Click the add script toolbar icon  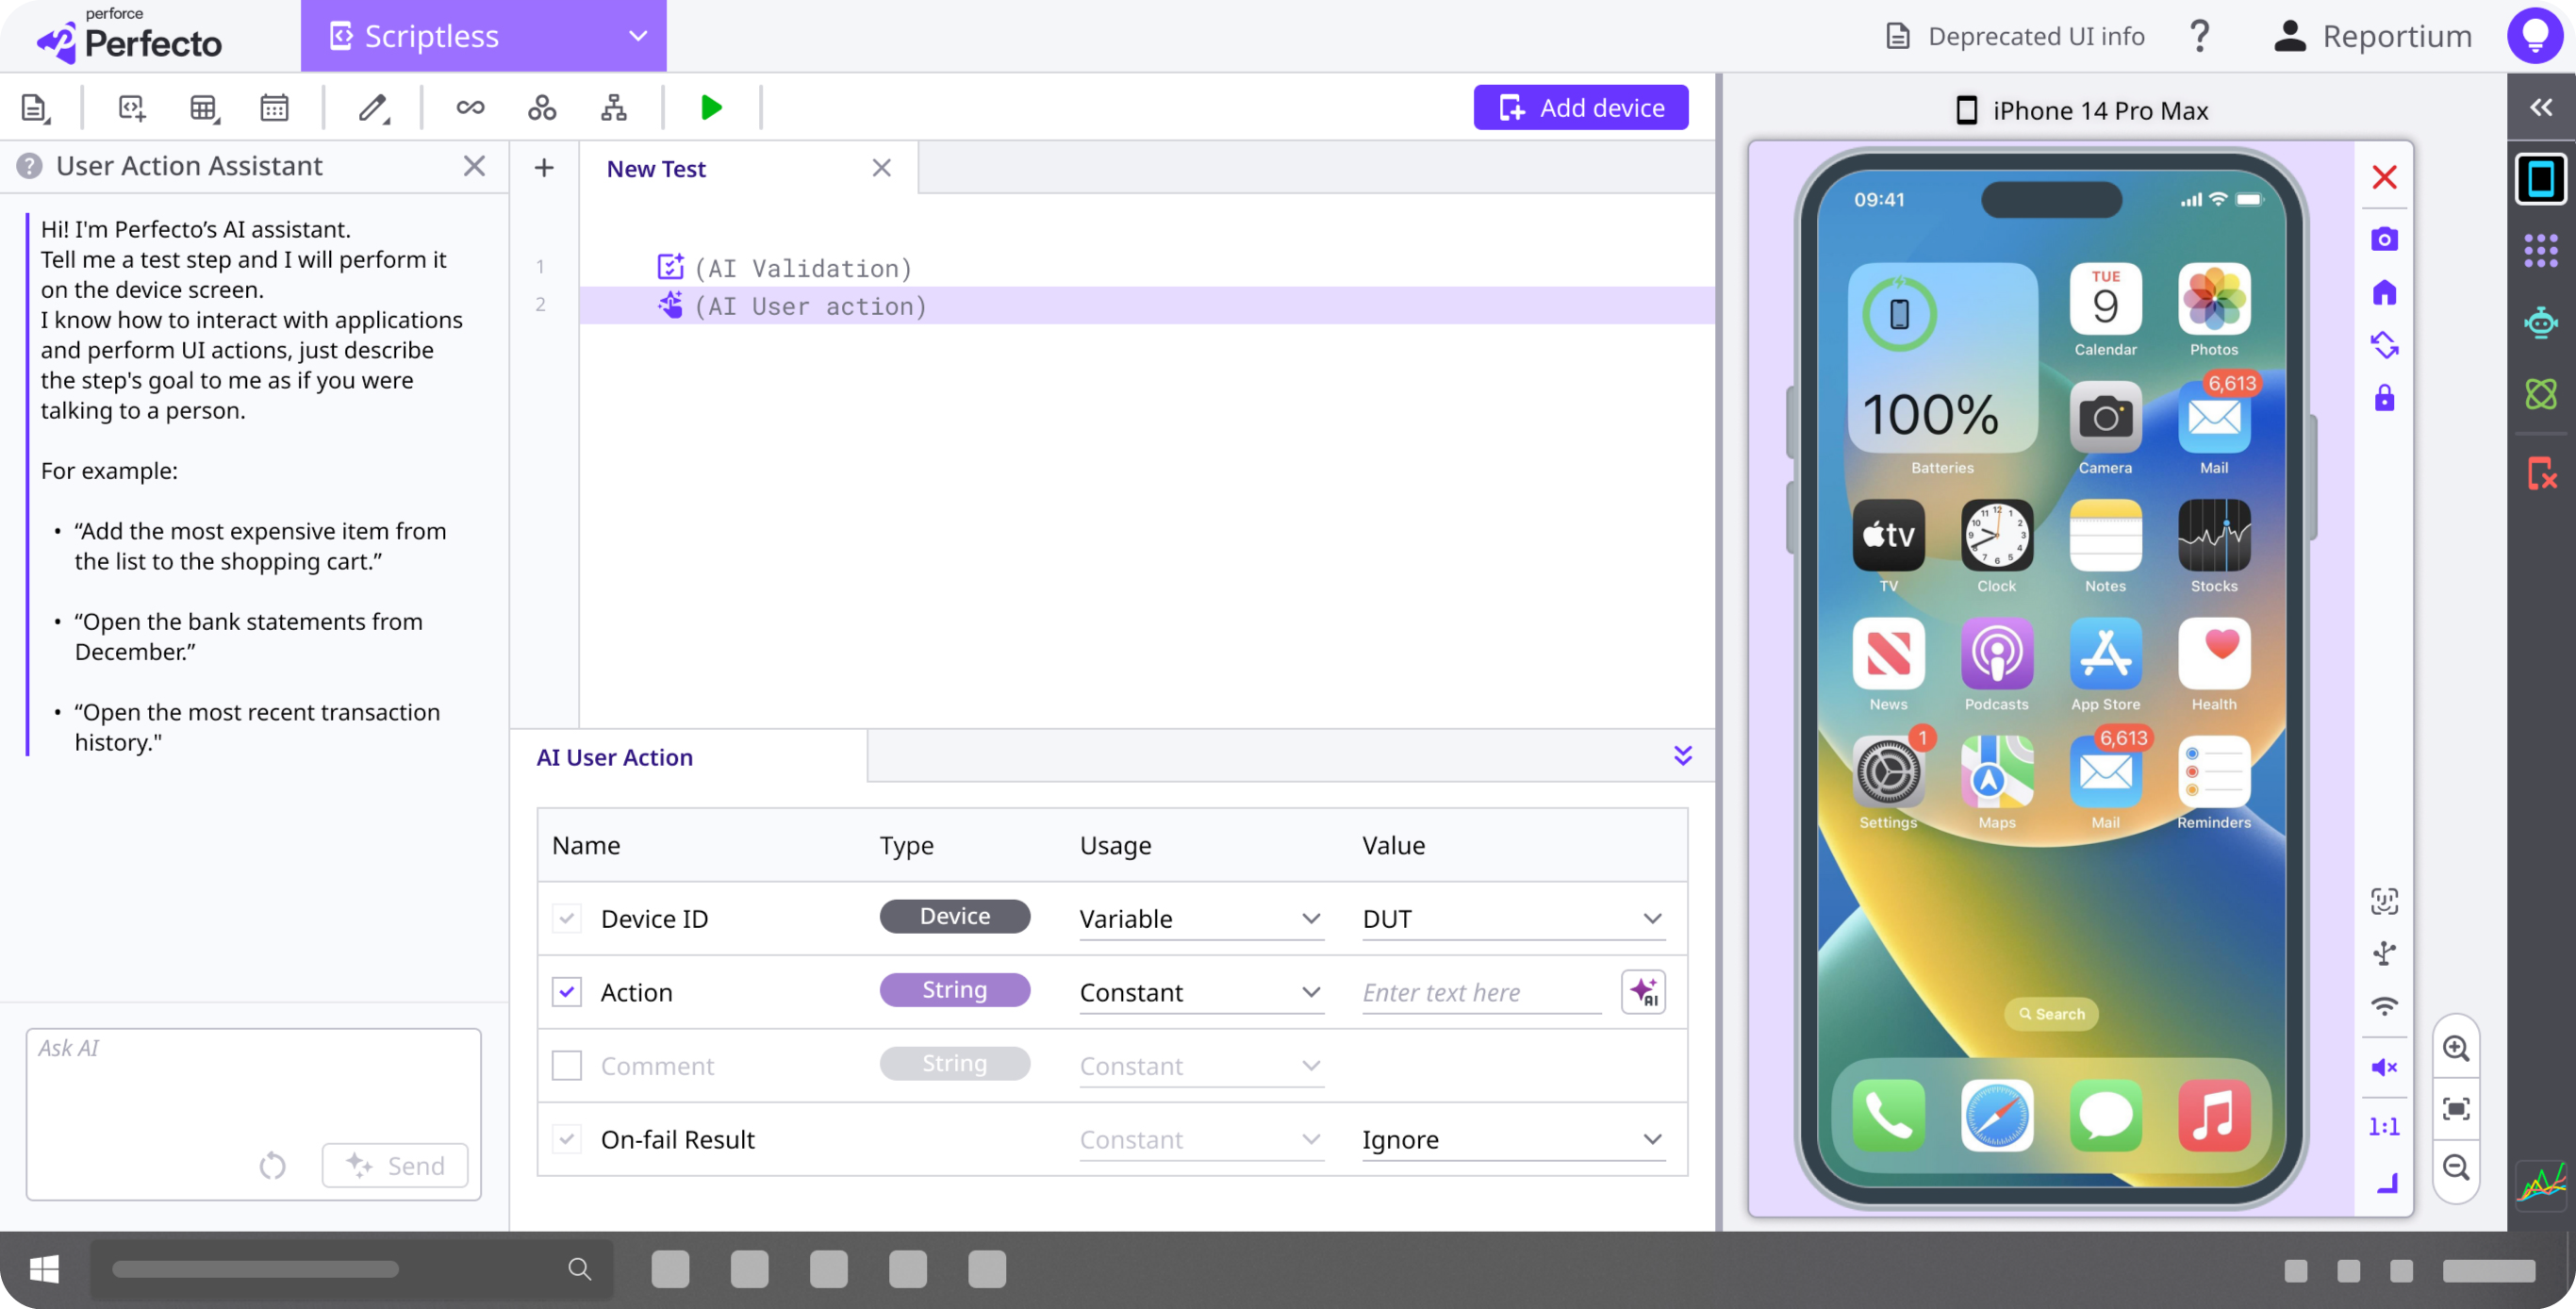pyautogui.click(x=132, y=108)
